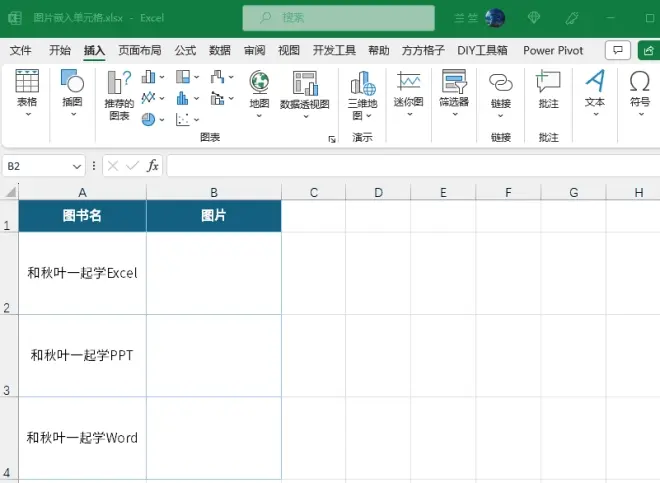
Task: Click the user account avatar
Action: pyautogui.click(x=495, y=18)
